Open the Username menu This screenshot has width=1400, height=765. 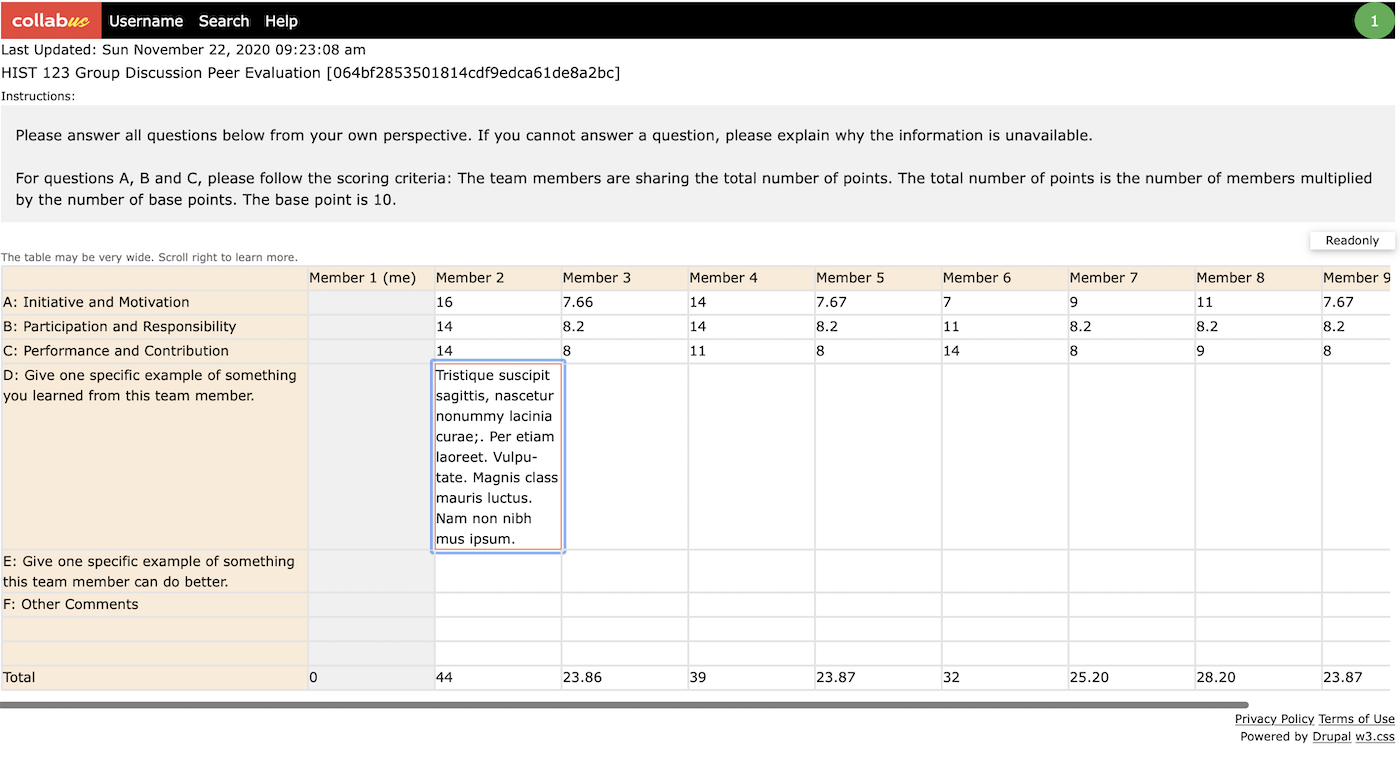[x=146, y=21]
